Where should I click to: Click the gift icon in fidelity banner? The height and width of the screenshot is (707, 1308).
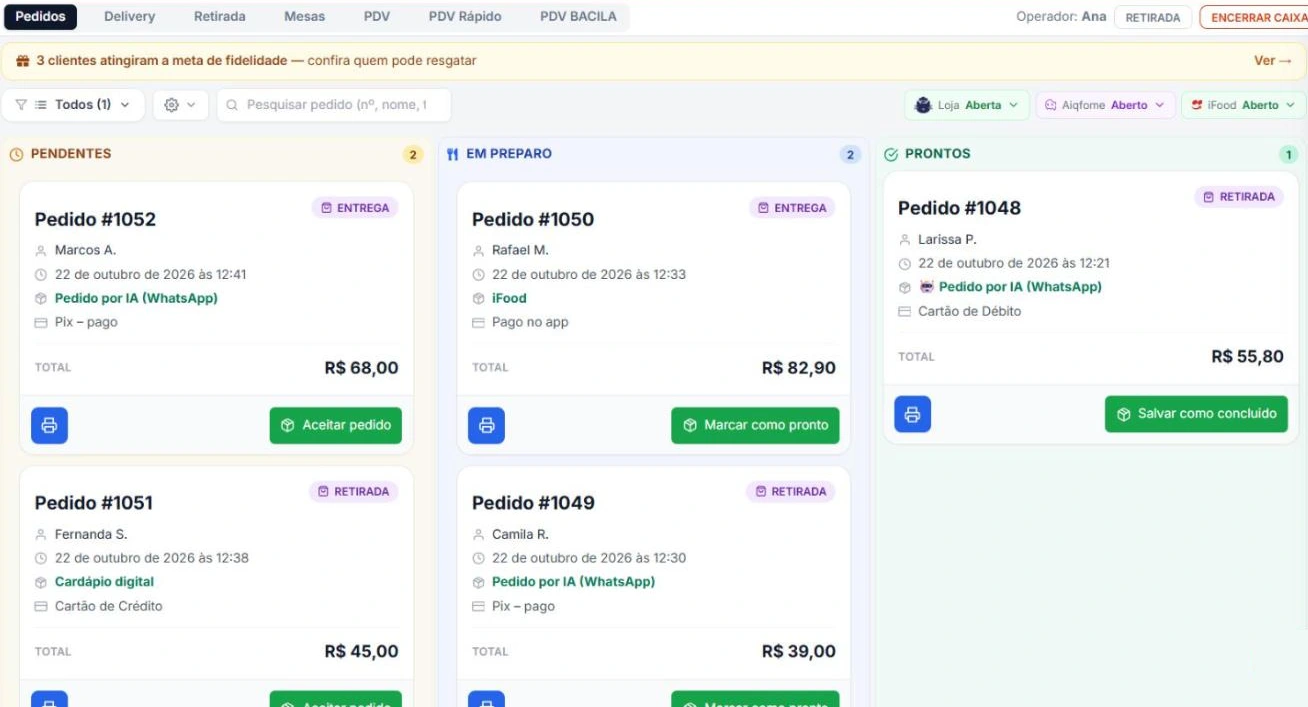point(23,61)
